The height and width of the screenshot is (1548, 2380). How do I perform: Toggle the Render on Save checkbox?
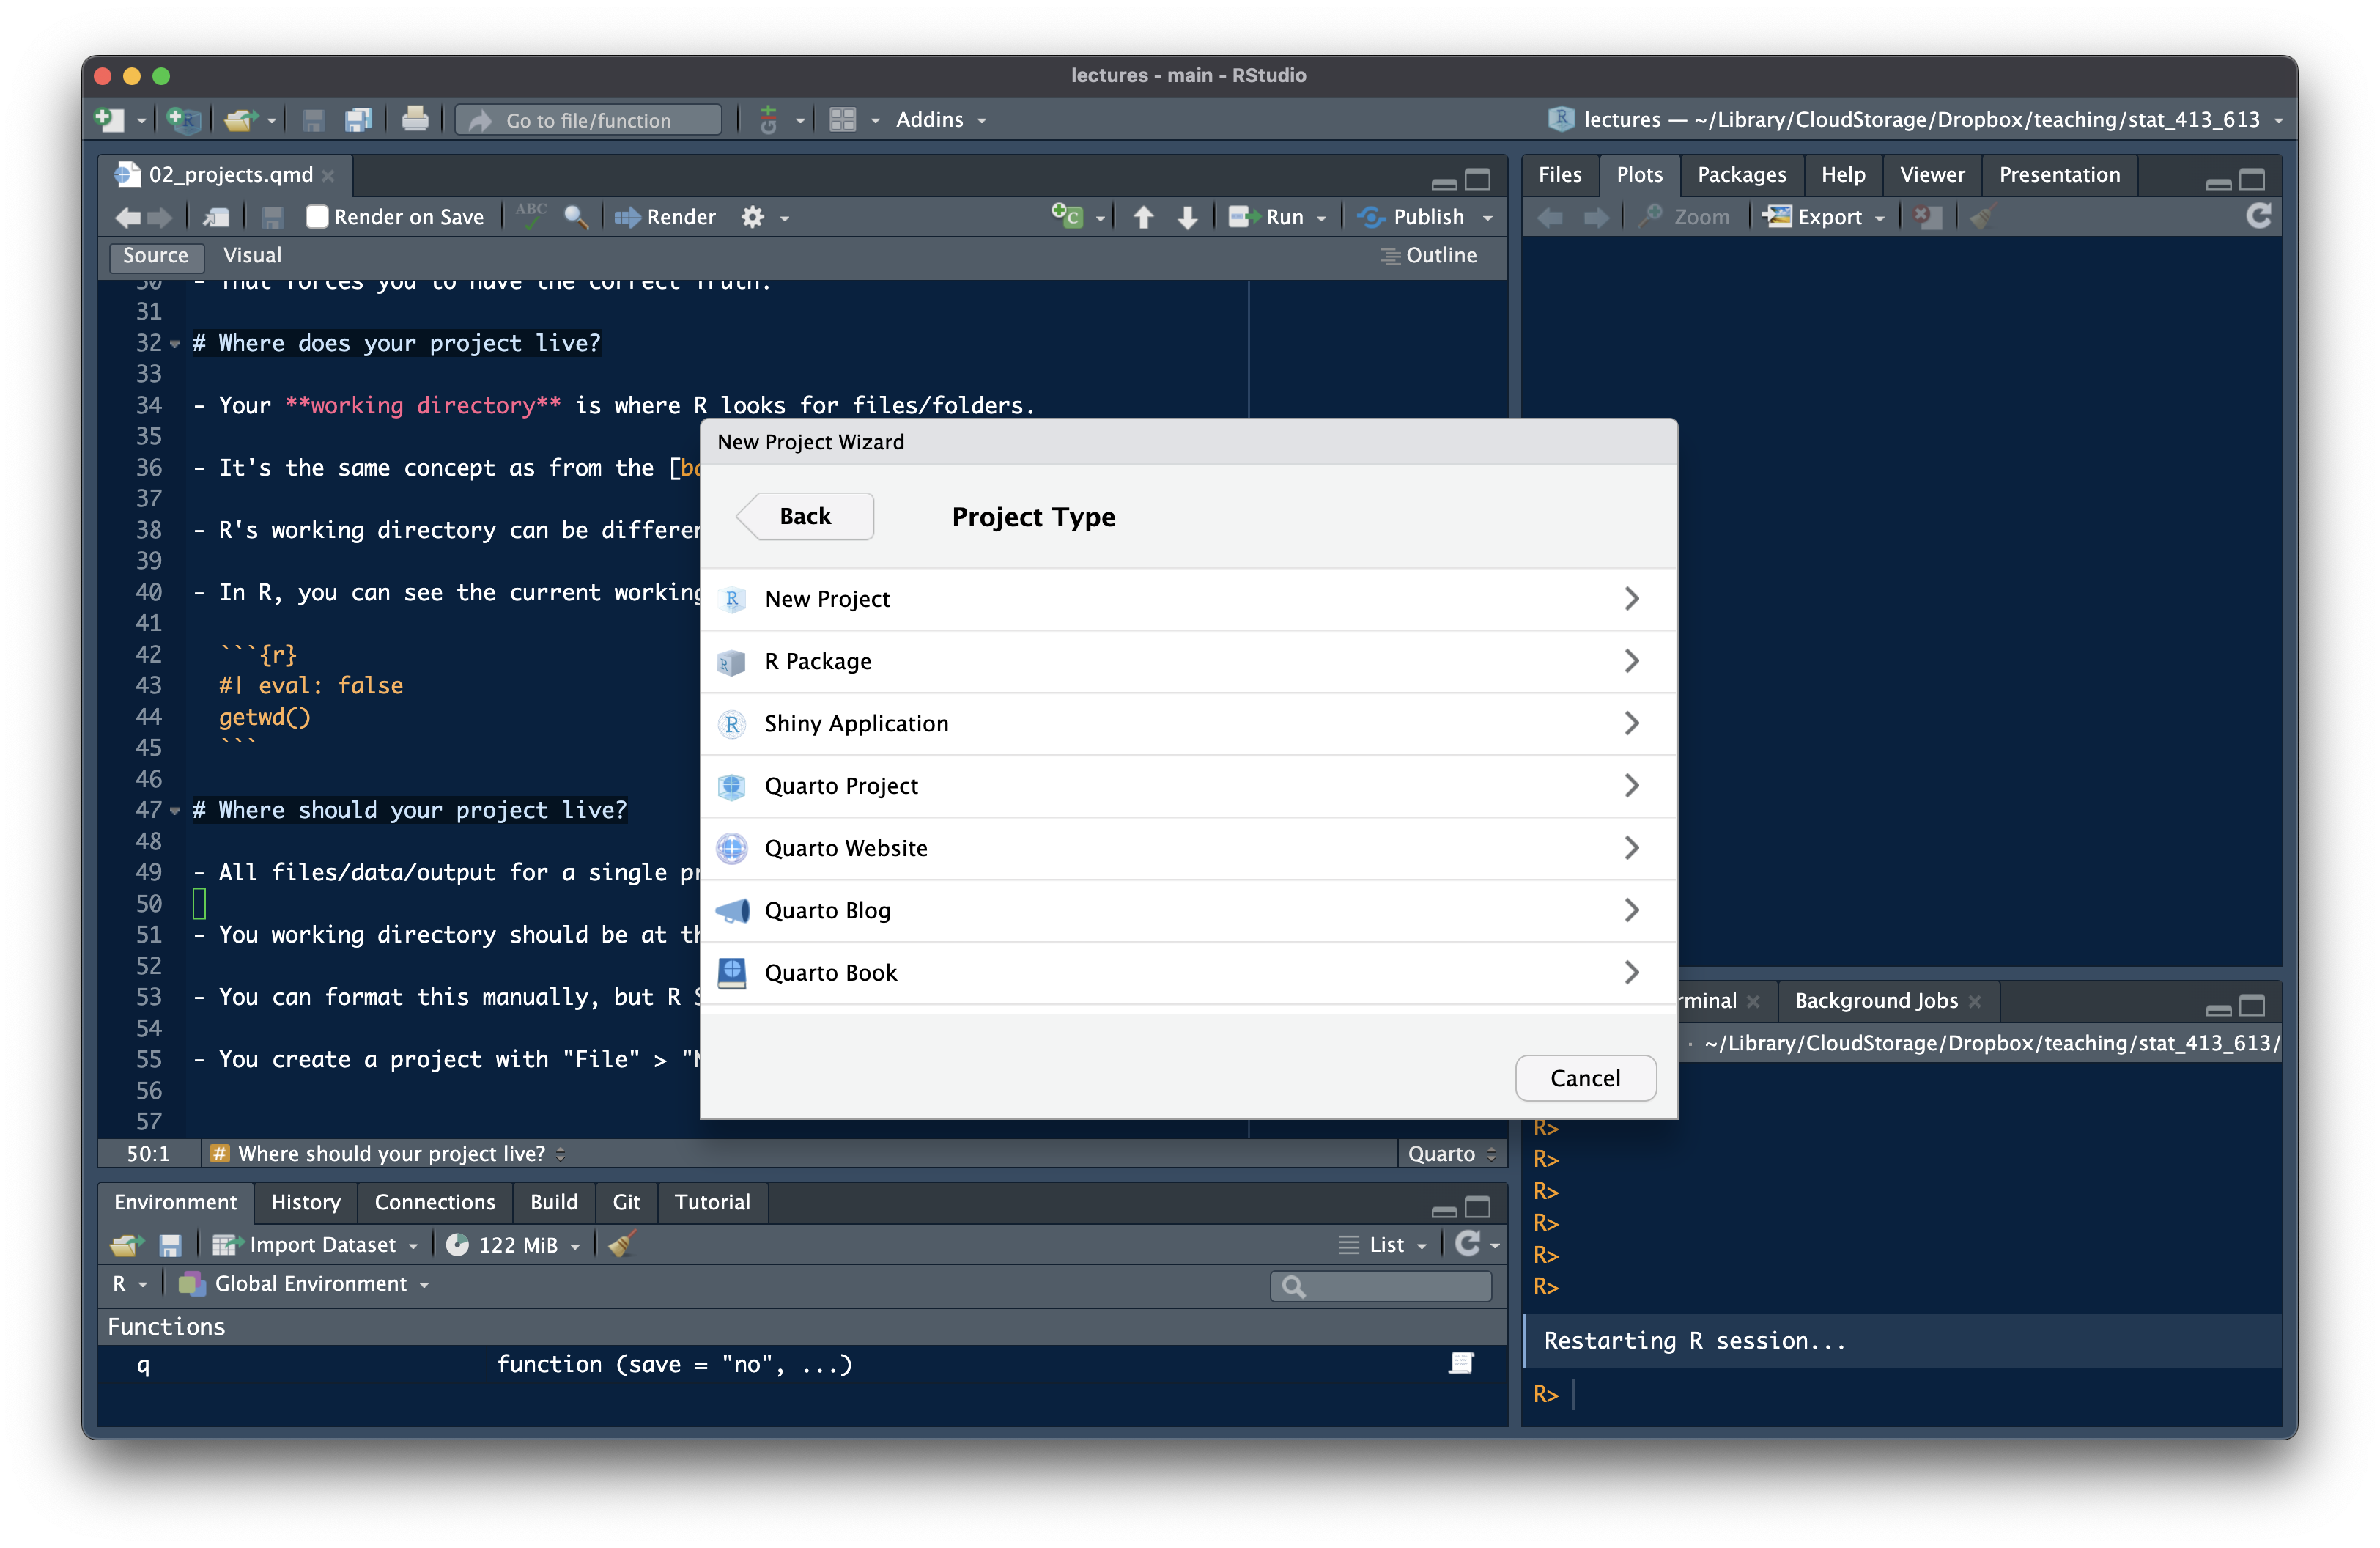click(316, 217)
